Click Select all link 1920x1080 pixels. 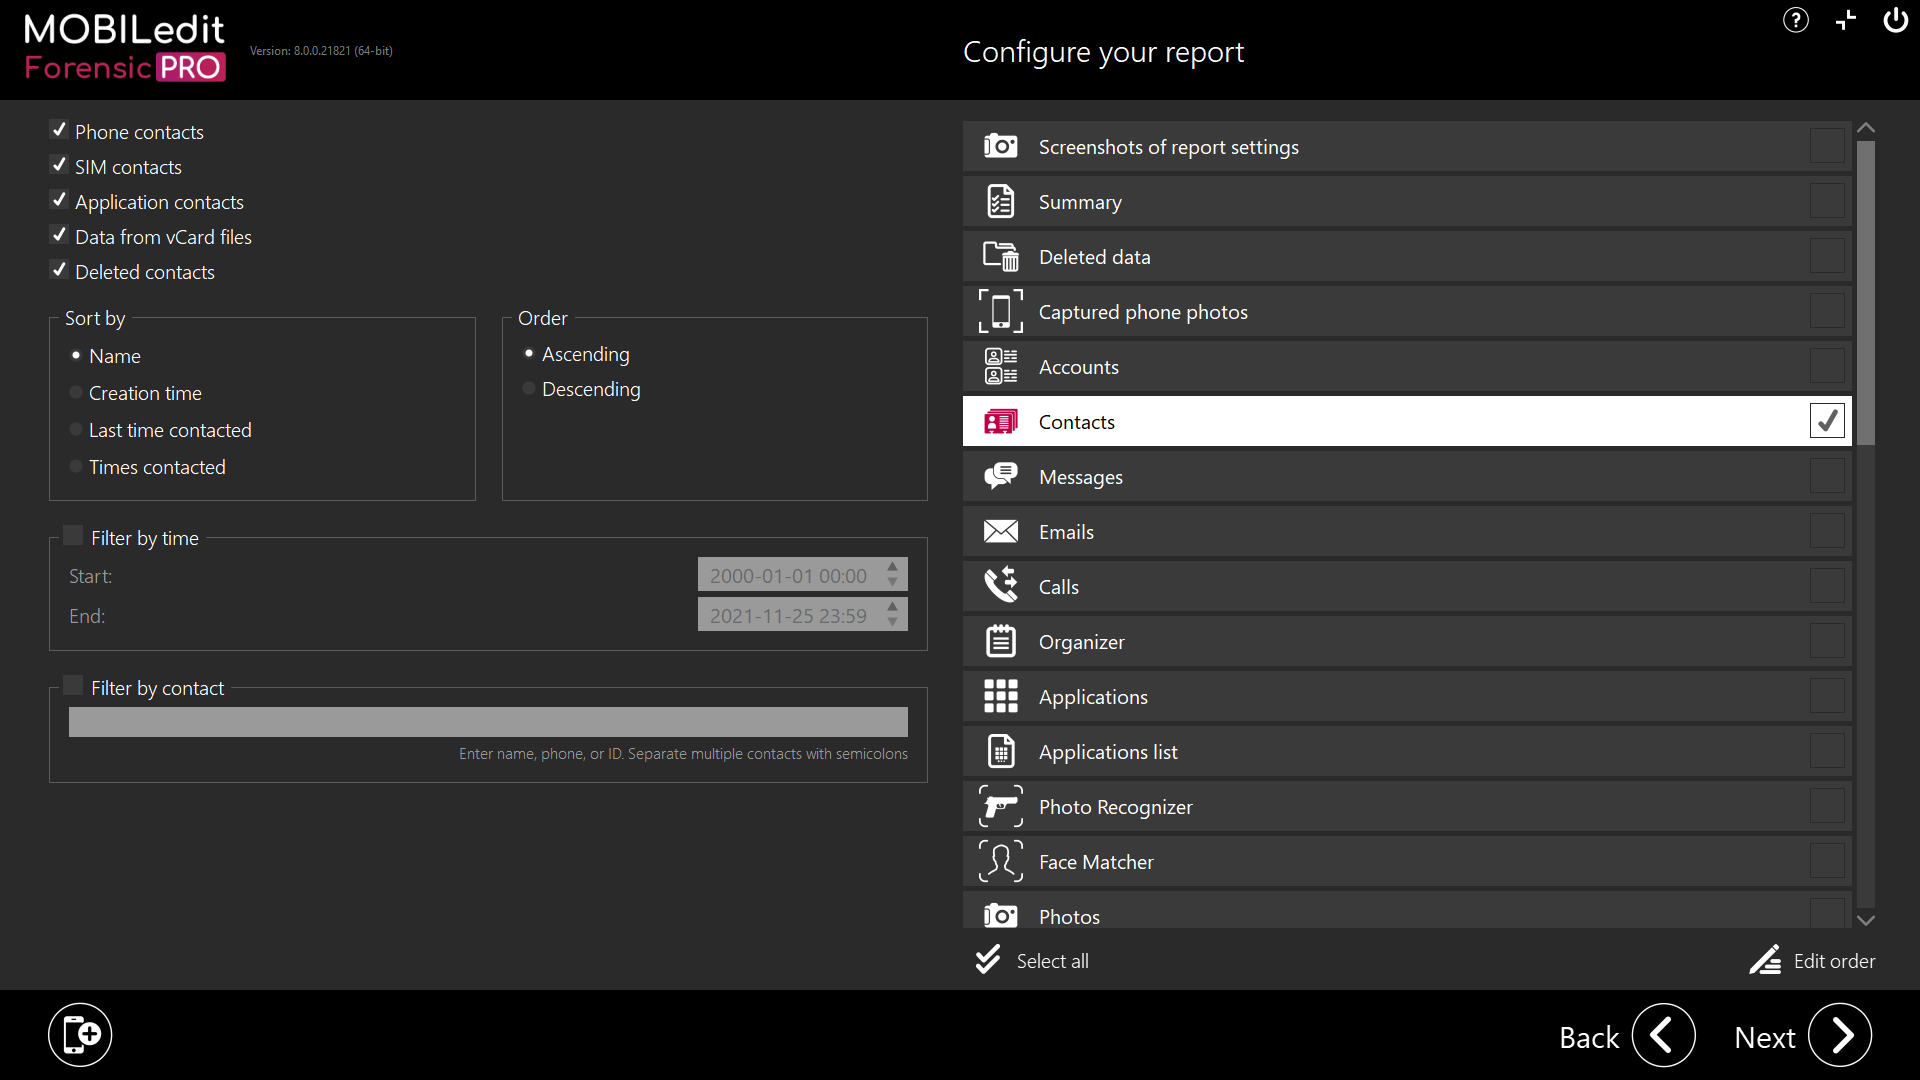tap(1051, 961)
